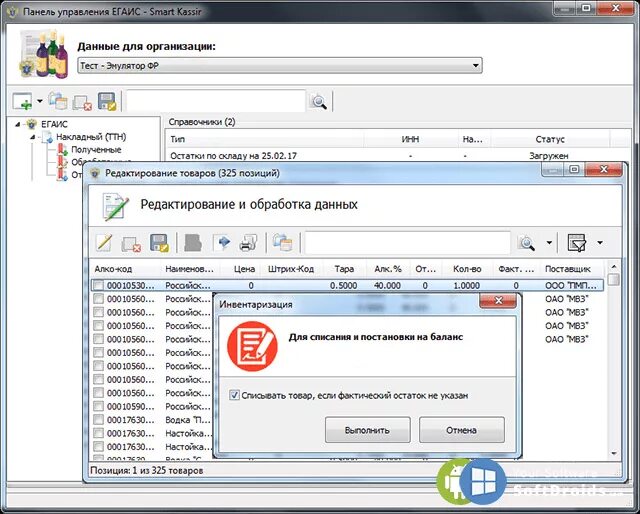
Task: Click status bar 'Позиция: 1 из 325 товаров'
Action: click(x=147, y=470)
